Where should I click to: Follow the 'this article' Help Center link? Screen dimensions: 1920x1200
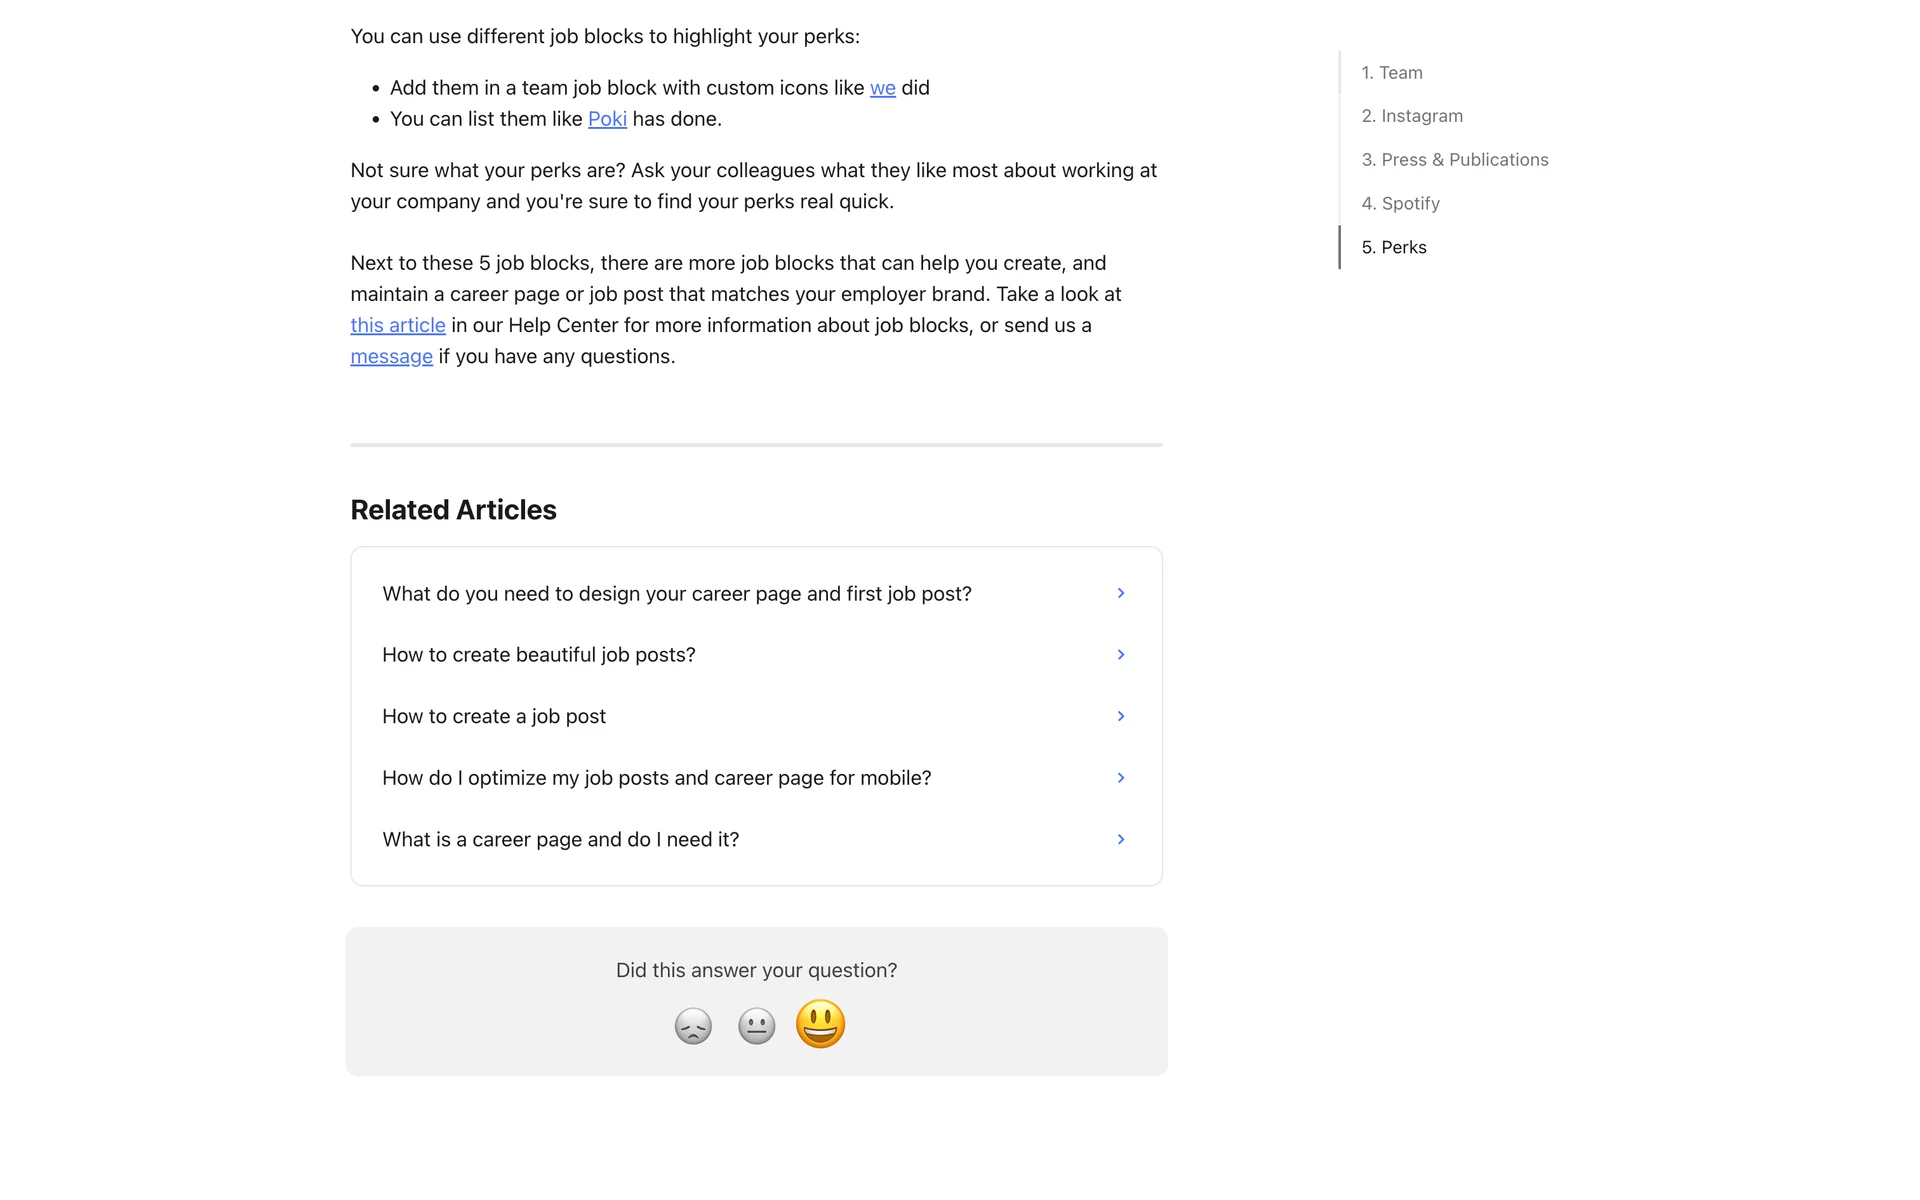point(398,325)
